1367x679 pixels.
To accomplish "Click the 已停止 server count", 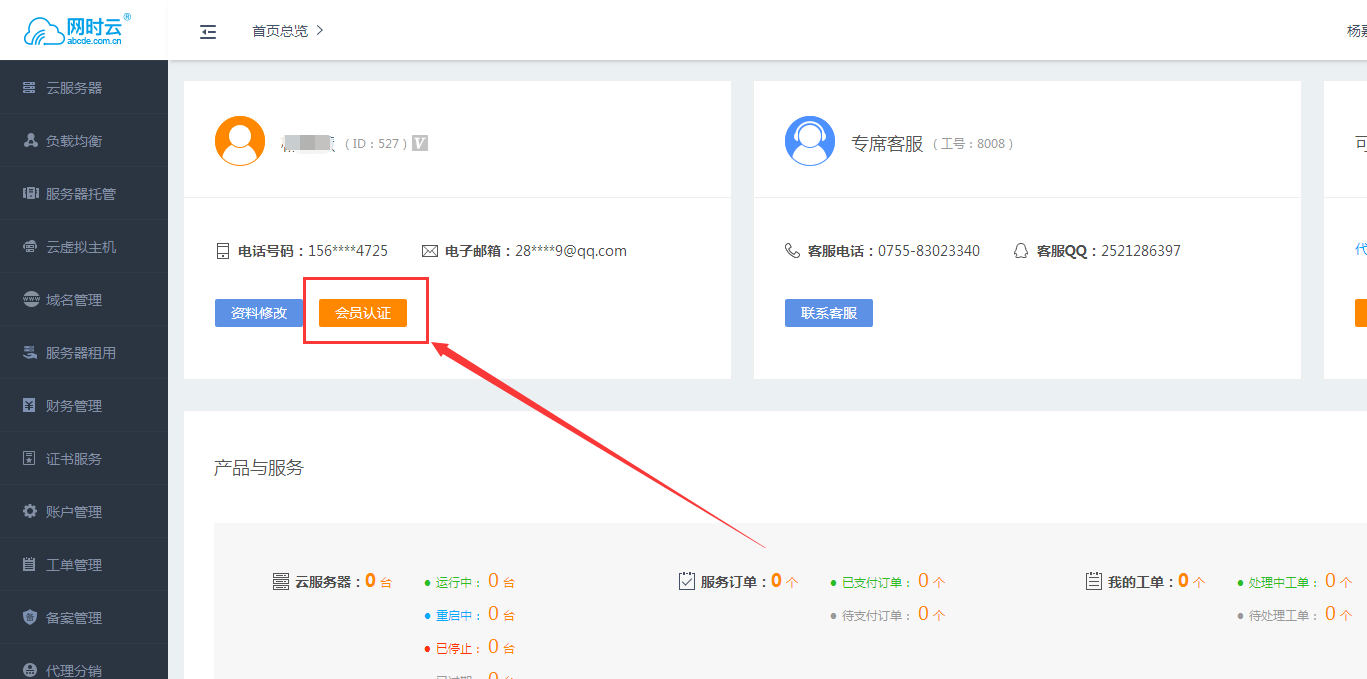I will click(x=493, y=647).
